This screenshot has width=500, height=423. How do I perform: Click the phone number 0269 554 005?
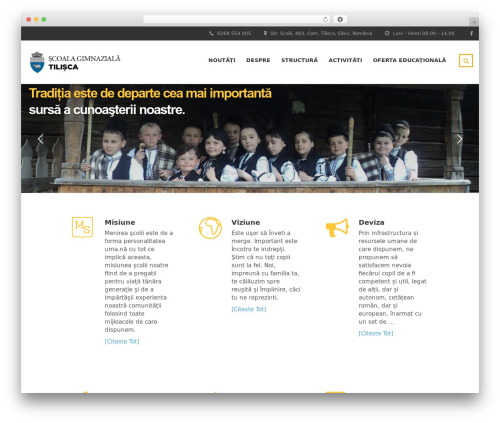coord(234,33)
